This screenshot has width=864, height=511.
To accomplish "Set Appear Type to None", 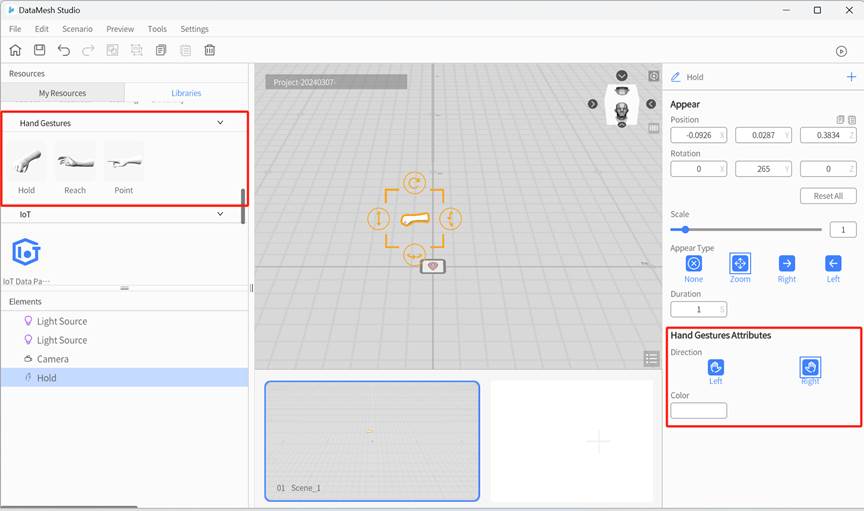I will (x=693, y=264).
